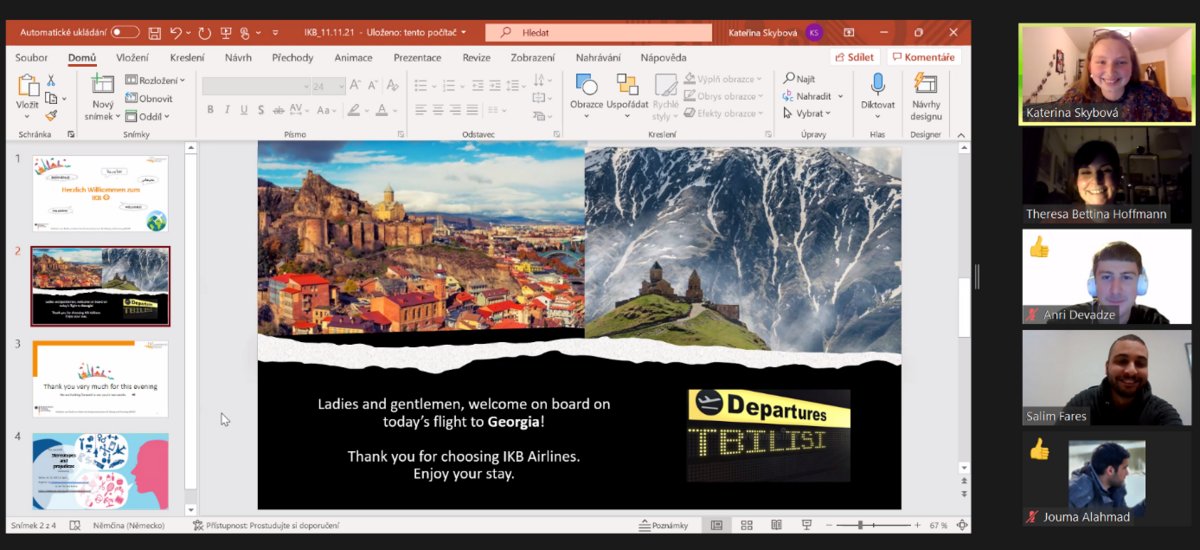Select slide 3 thumbnail in the panel
The image size is (1200, 550).
click(100, 379)
